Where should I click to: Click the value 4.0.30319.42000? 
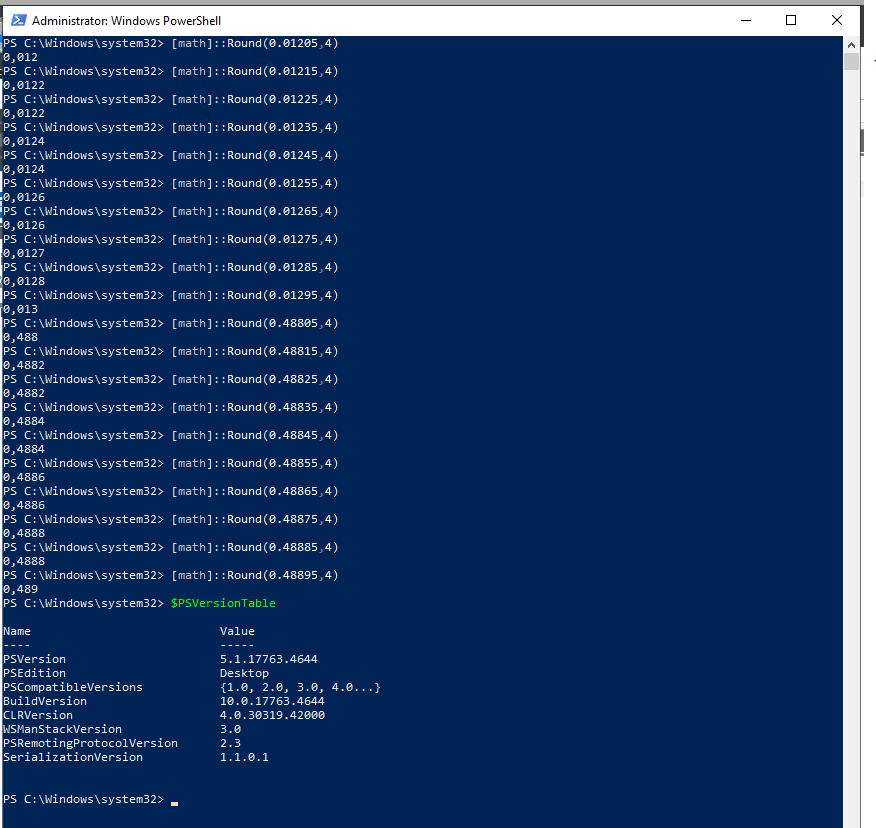click(x=272, y=715)
